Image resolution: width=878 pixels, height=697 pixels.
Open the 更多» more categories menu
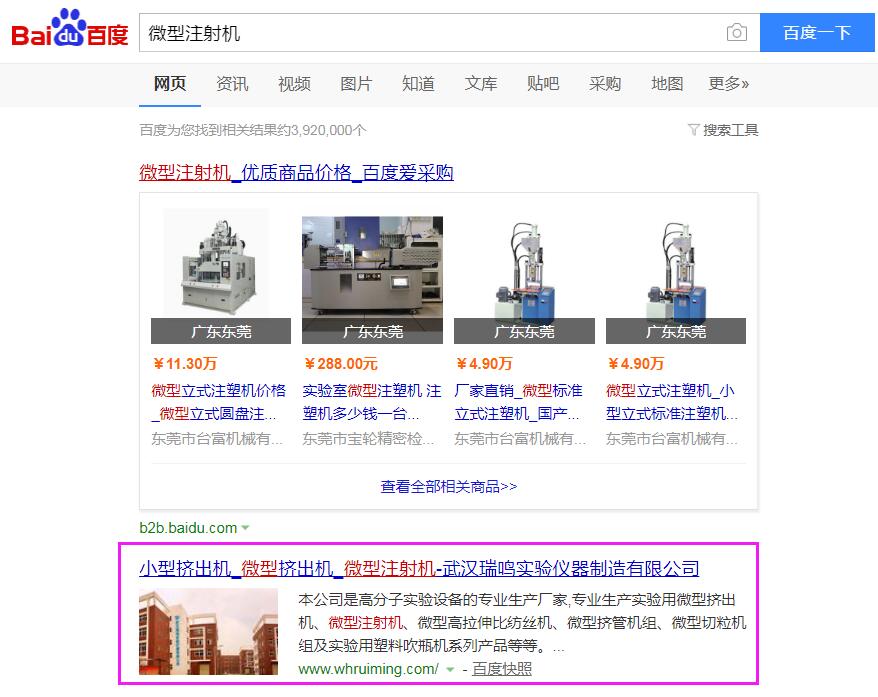point(728,84)
